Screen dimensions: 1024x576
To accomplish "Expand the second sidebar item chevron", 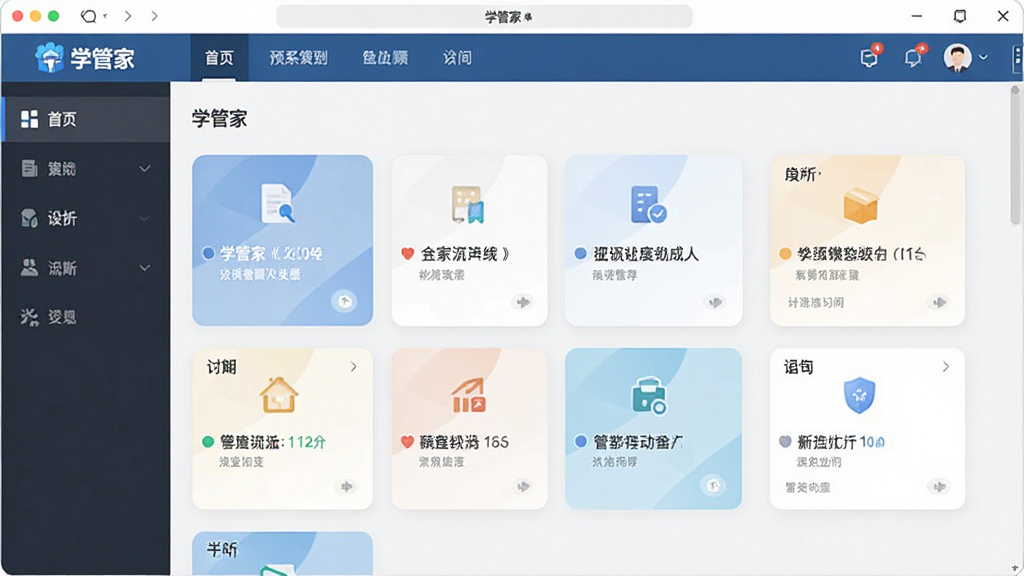I will tap(145, 168).
